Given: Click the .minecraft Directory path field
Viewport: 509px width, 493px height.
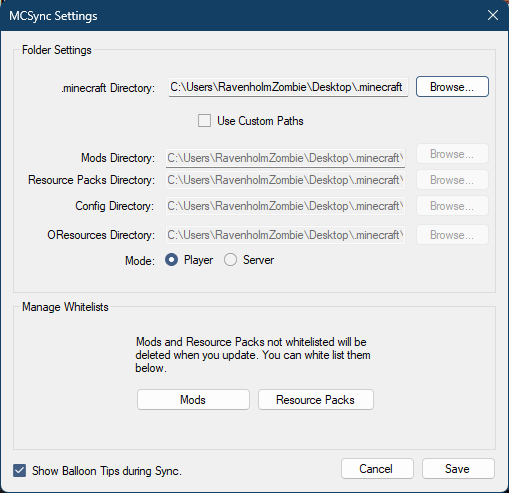Looking at the screenshot, I should click(x=288, y=87).
